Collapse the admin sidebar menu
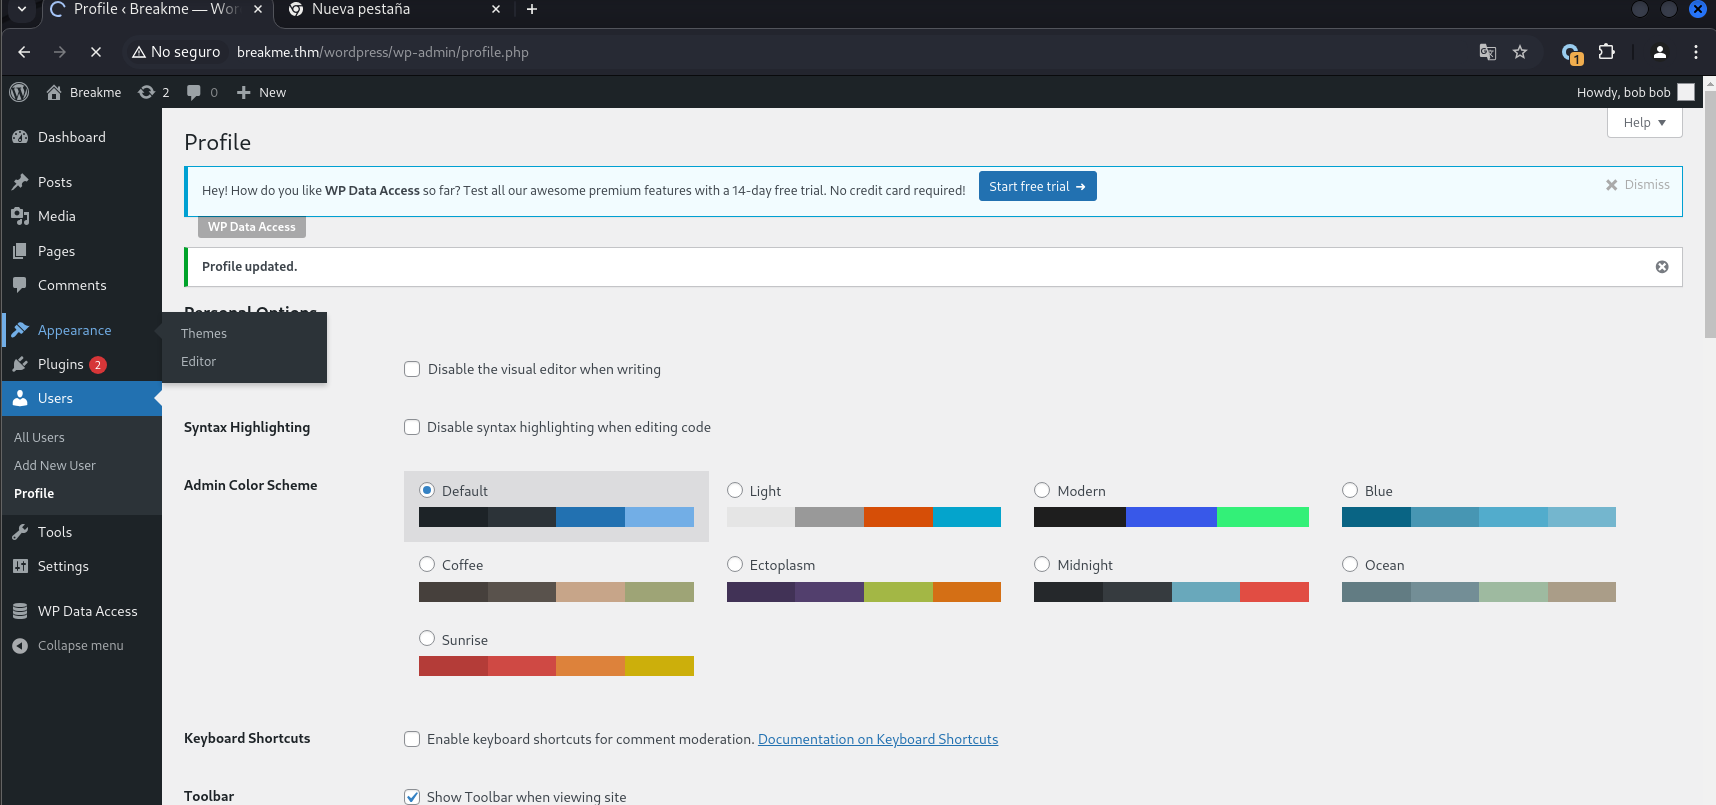 pyautogui.click(x=80, y=646)
